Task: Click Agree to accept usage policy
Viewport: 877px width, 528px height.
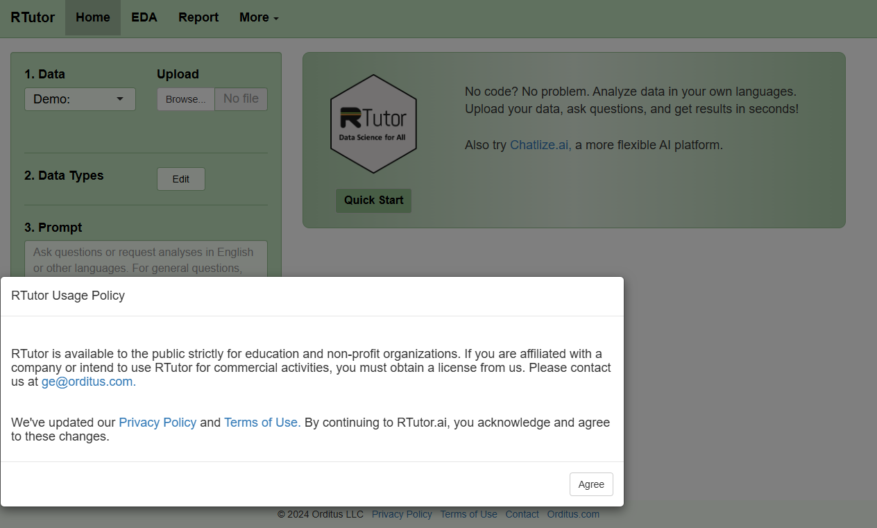Action: click(591, 484)
